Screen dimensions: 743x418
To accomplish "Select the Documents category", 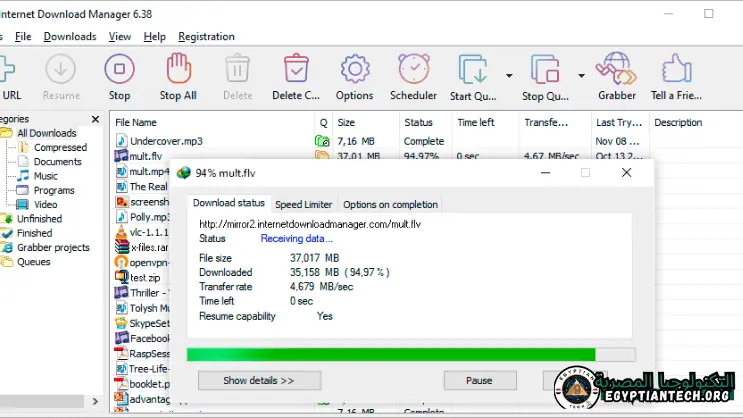I will [x=57, y=162].
